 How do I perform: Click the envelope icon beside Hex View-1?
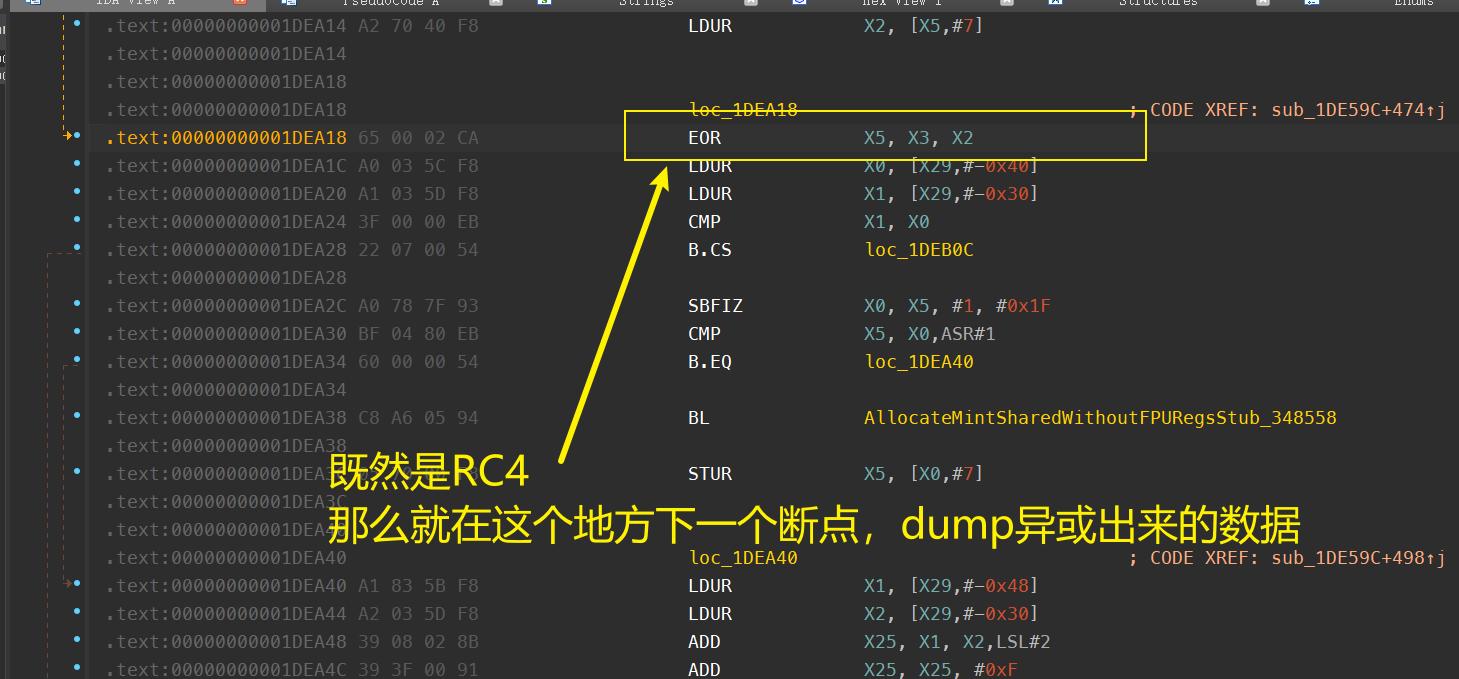[x=798, y=4]
